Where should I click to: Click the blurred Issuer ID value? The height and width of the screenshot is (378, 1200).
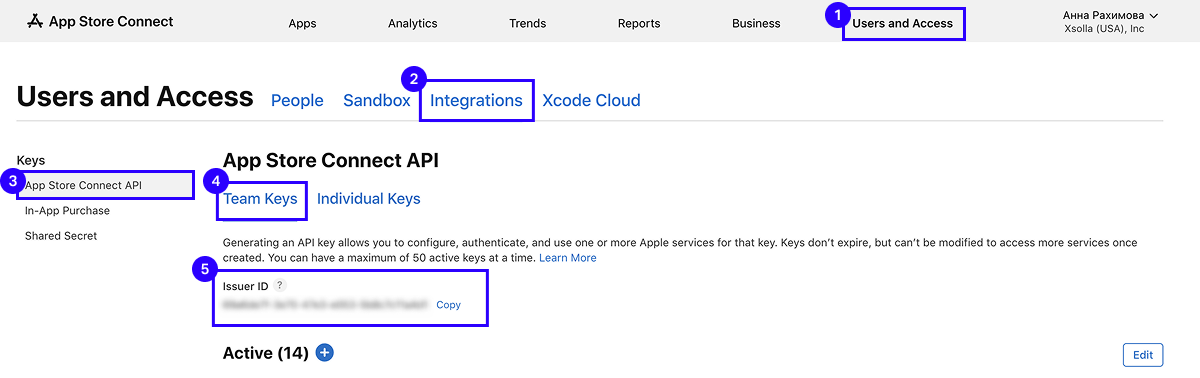(x=325, y=304)
